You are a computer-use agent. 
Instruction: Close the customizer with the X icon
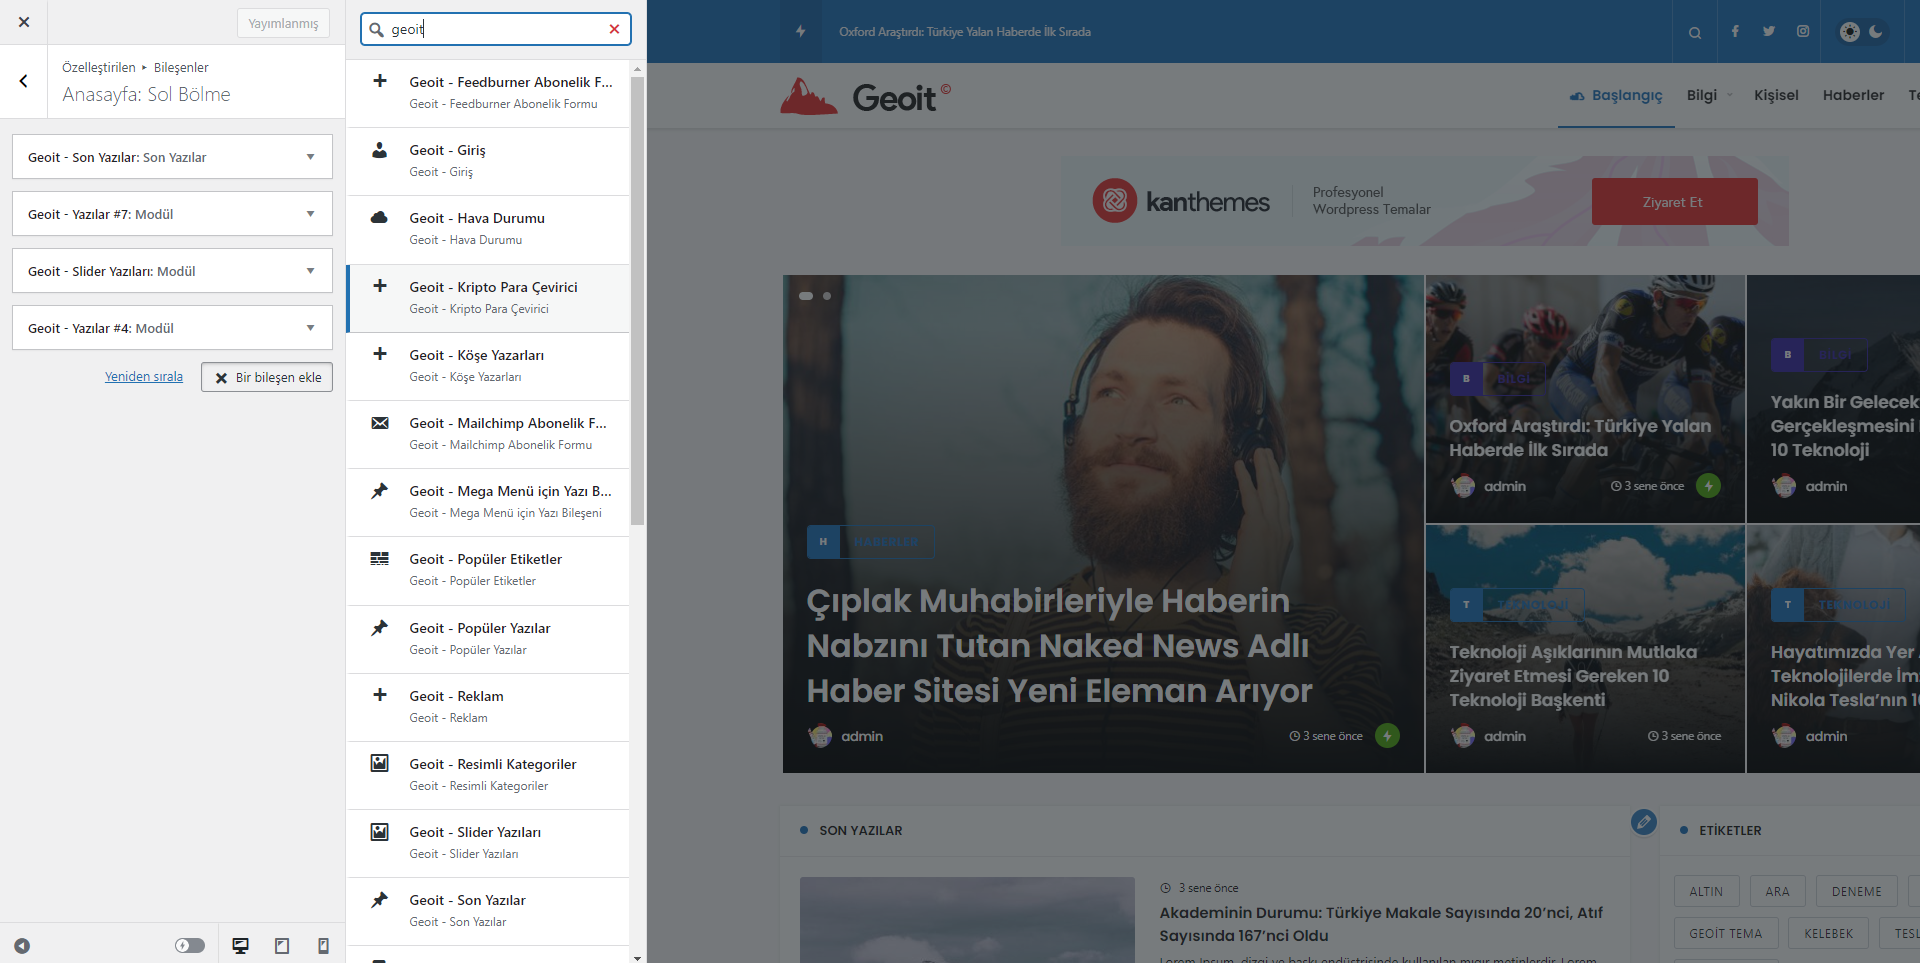[24, 22]
